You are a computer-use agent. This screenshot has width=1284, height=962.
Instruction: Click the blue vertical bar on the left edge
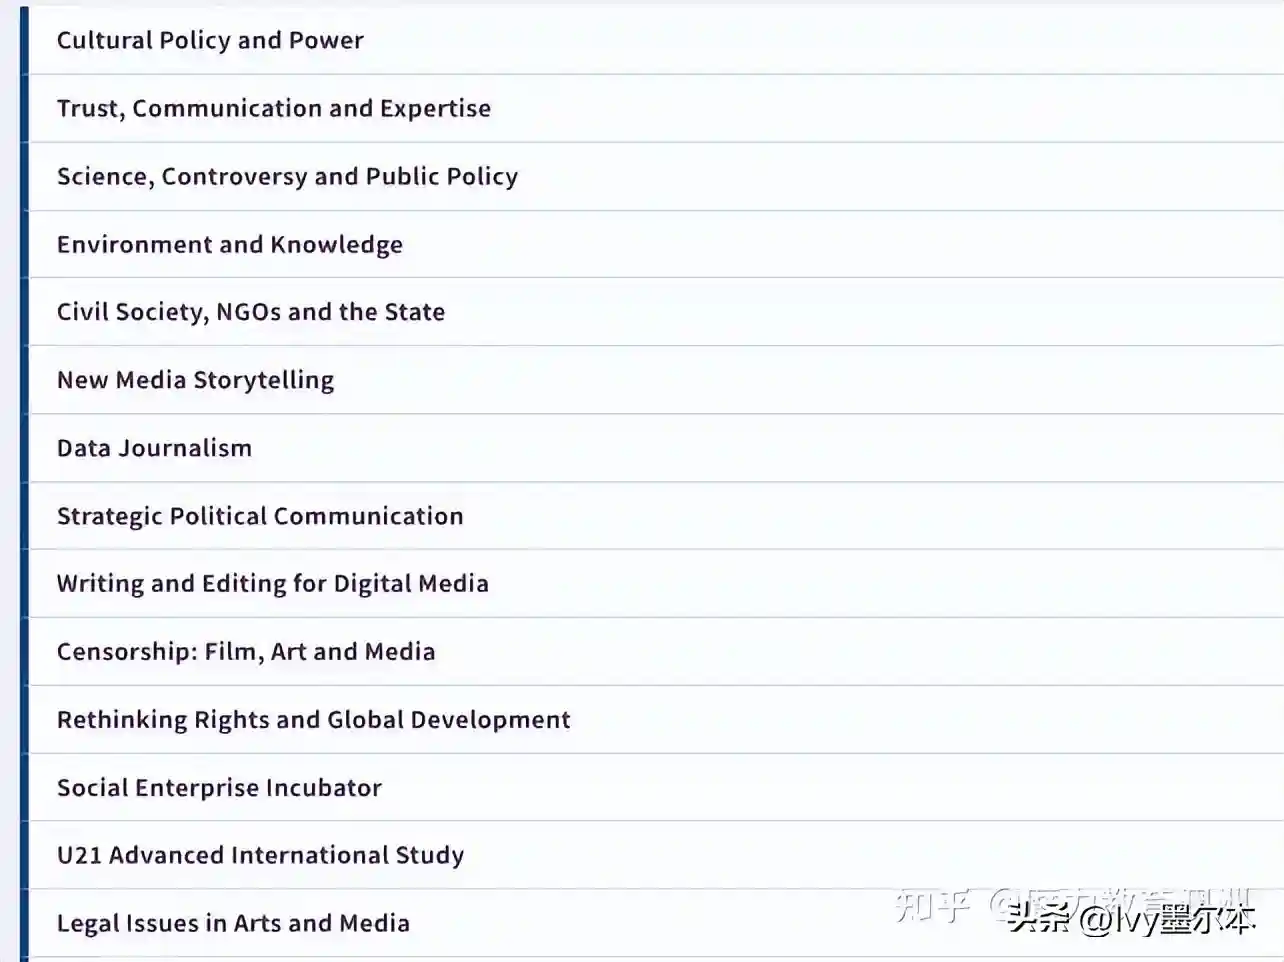(24, 480)
